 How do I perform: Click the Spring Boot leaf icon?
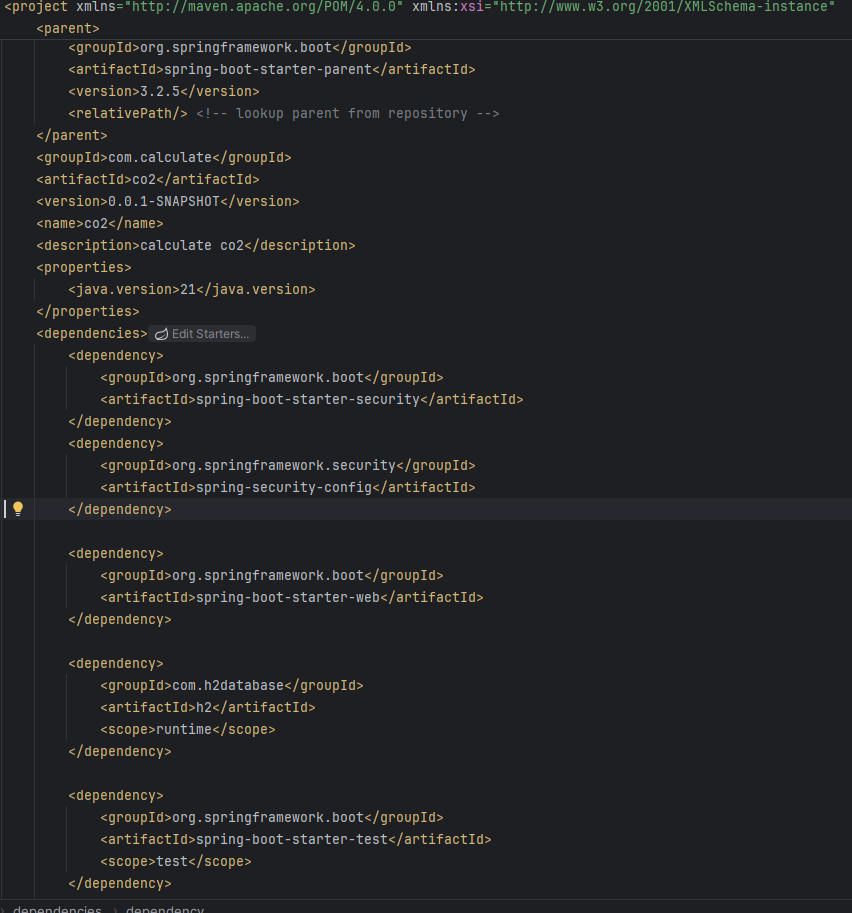(160, 333)
